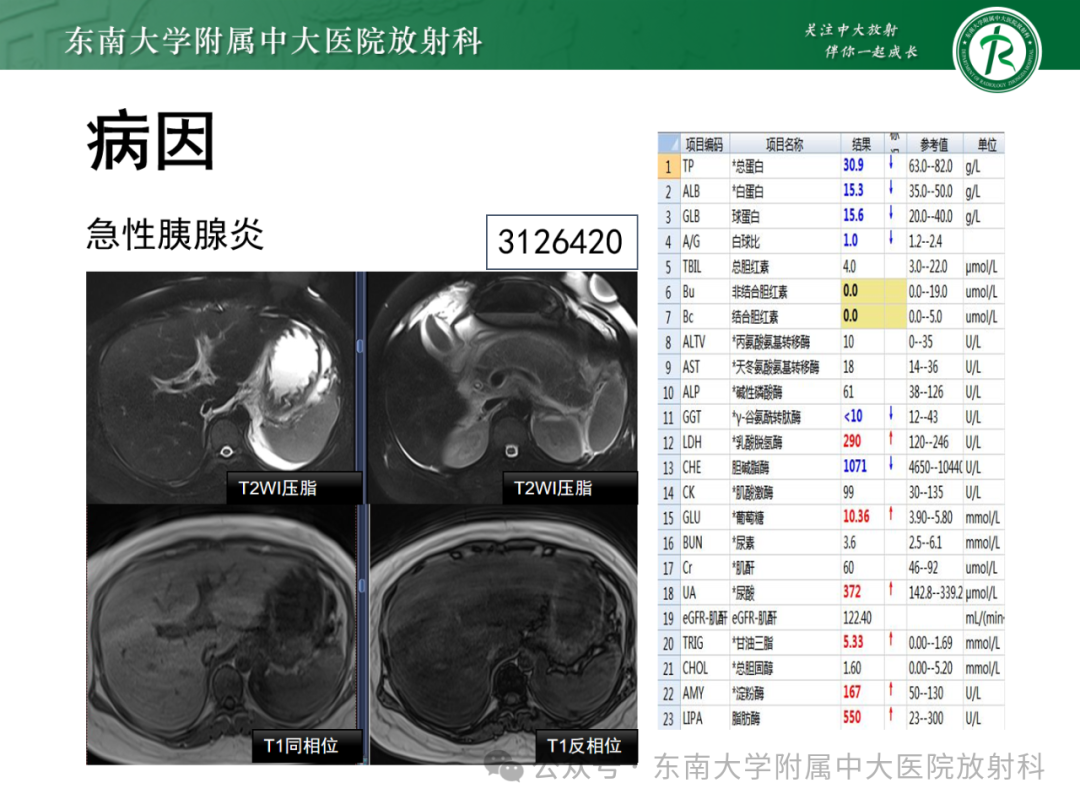This screenshot has width=1080, height=810.
Task: Click the 单位 column header
Action: point(987,144)
